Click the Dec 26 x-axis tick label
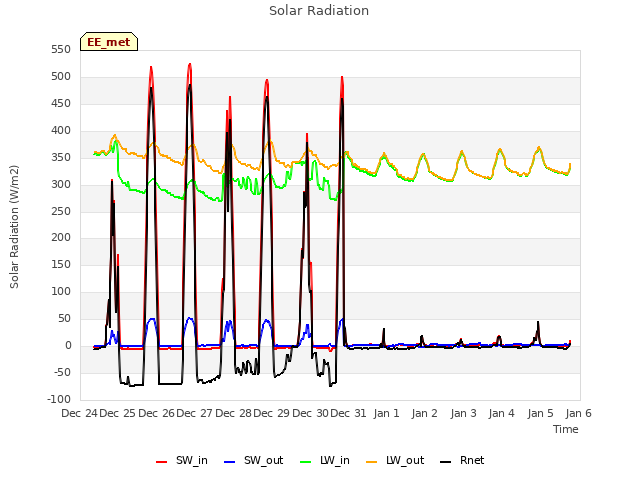The width and height of the screenshot is (640, 480). point(156,413)
